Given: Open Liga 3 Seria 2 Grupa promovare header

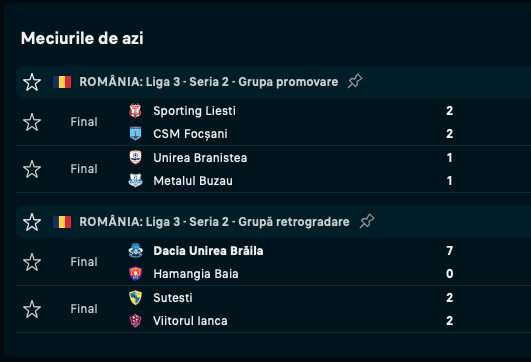Looking at the screenshot, I should pos(209,82).
